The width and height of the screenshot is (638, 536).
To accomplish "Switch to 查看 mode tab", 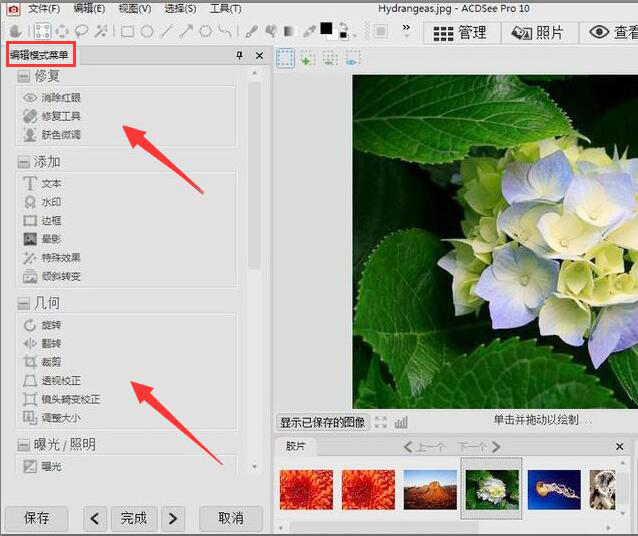I will point(610,33).
